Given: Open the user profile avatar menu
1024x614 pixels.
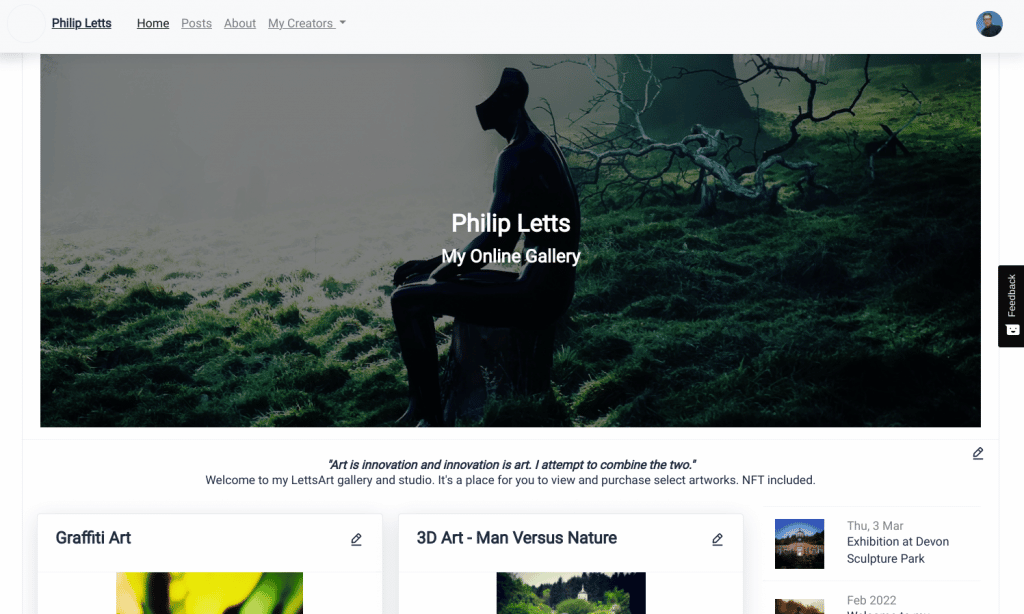Looking at the screenshot, I should click(x=989, y=24).
